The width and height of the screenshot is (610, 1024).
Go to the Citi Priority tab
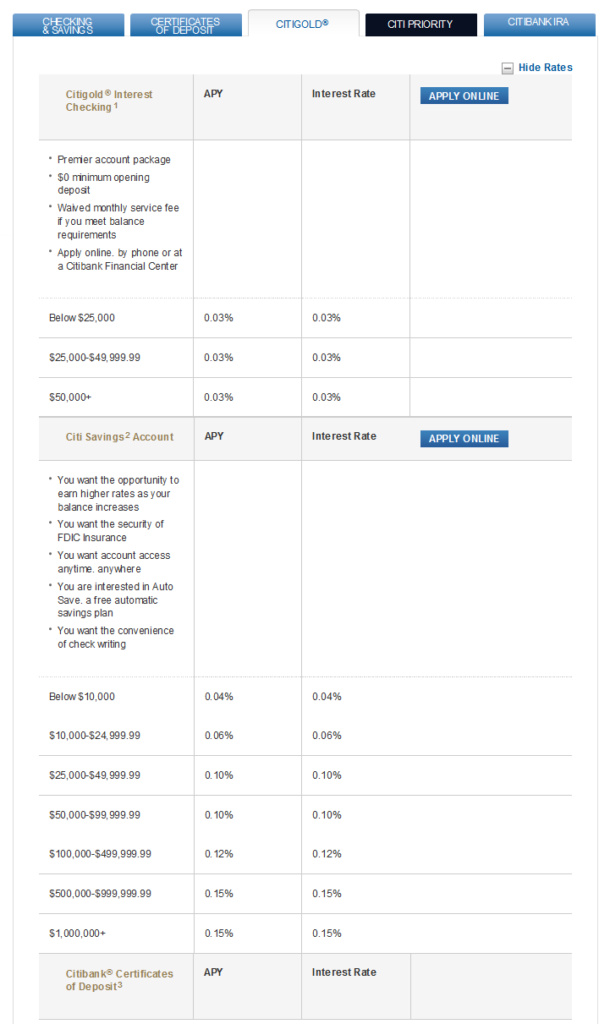pyautogui.click(x=420, y=24)
